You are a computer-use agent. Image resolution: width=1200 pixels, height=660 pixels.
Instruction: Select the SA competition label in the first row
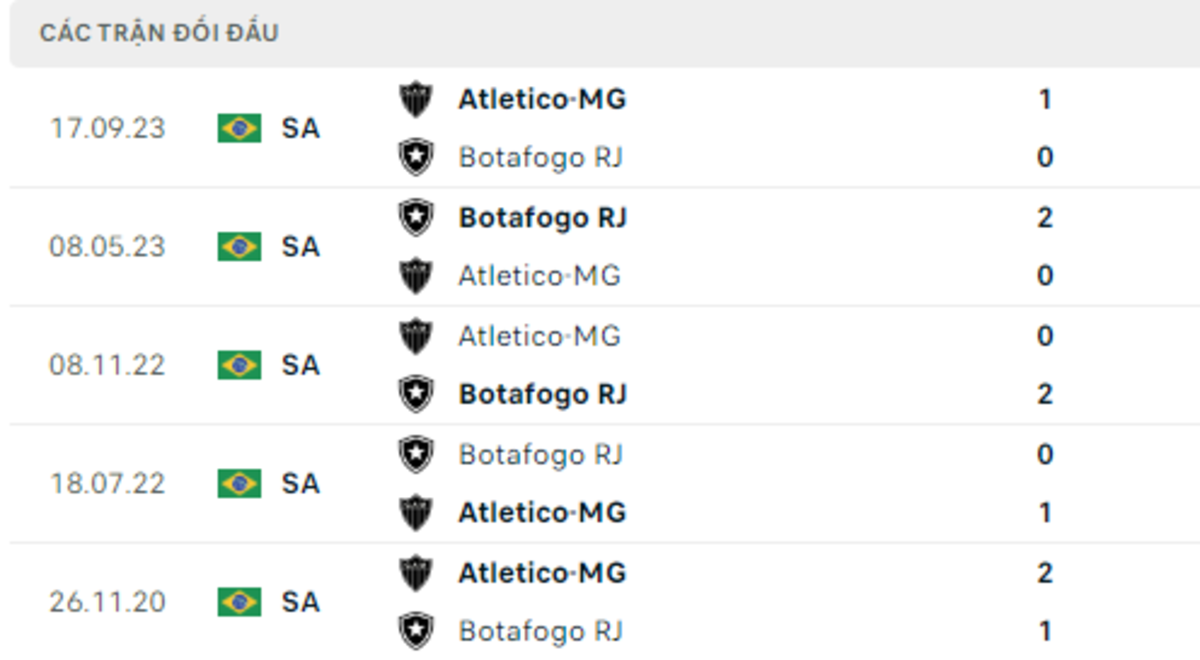click(x=301, y=128)
